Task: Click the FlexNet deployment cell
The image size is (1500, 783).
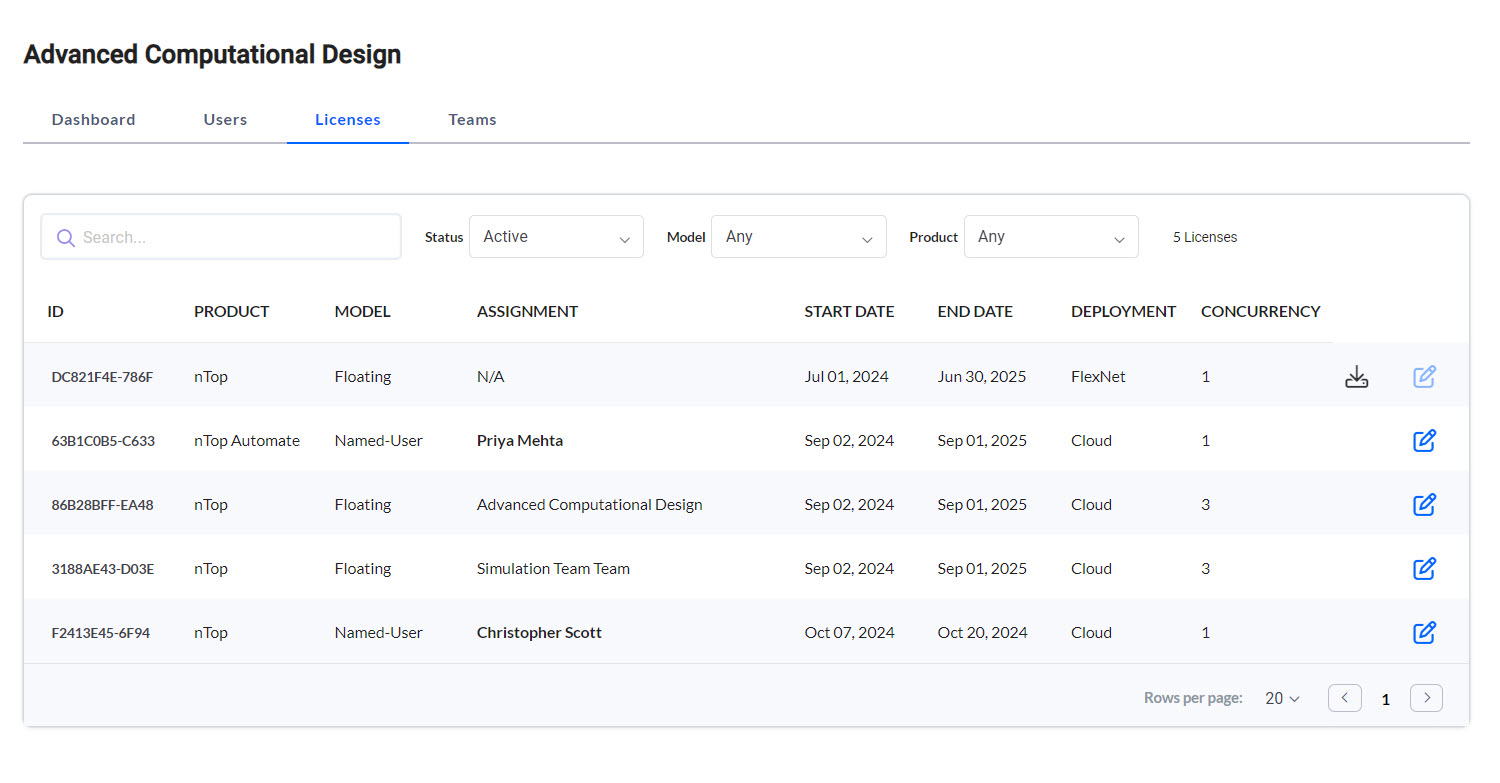Action: tap(1098, 377)
